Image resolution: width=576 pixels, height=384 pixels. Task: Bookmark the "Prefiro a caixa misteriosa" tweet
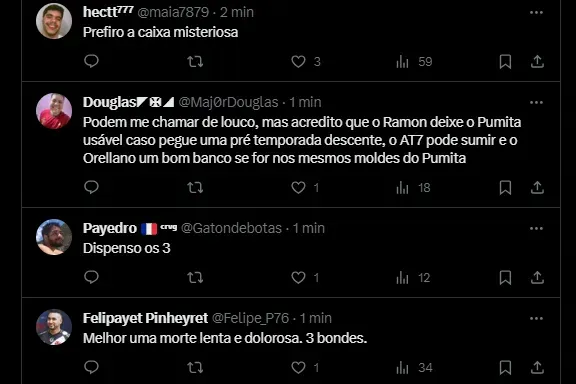pyautogui.click(x=505, y=61)
